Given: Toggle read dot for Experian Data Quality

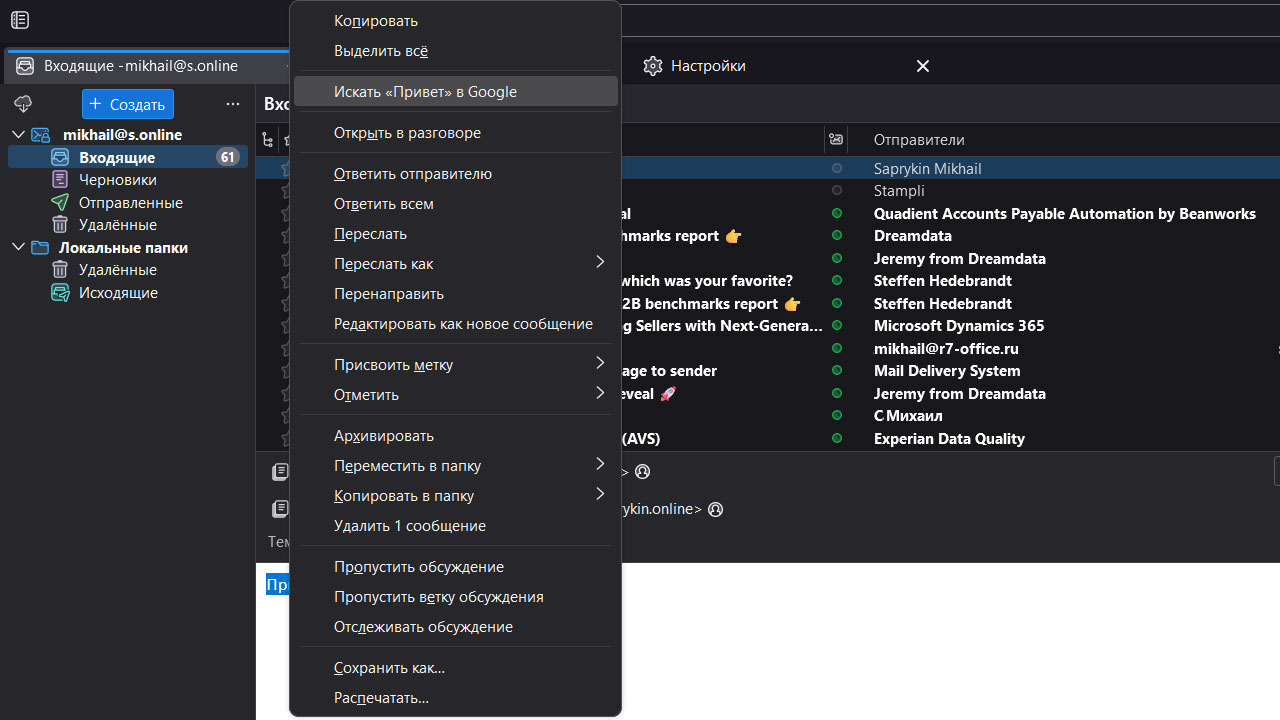Looking at the screenshot, I should point(837,439).
